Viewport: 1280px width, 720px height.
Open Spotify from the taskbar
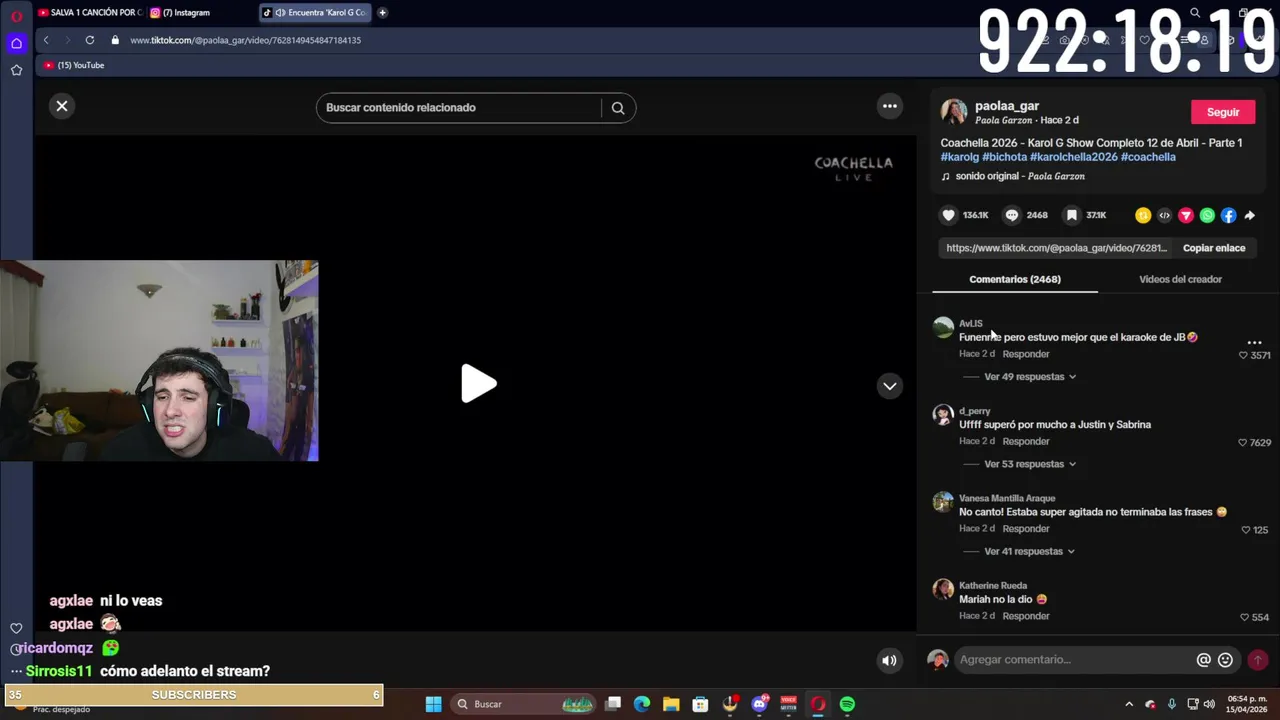click(847, 704)
